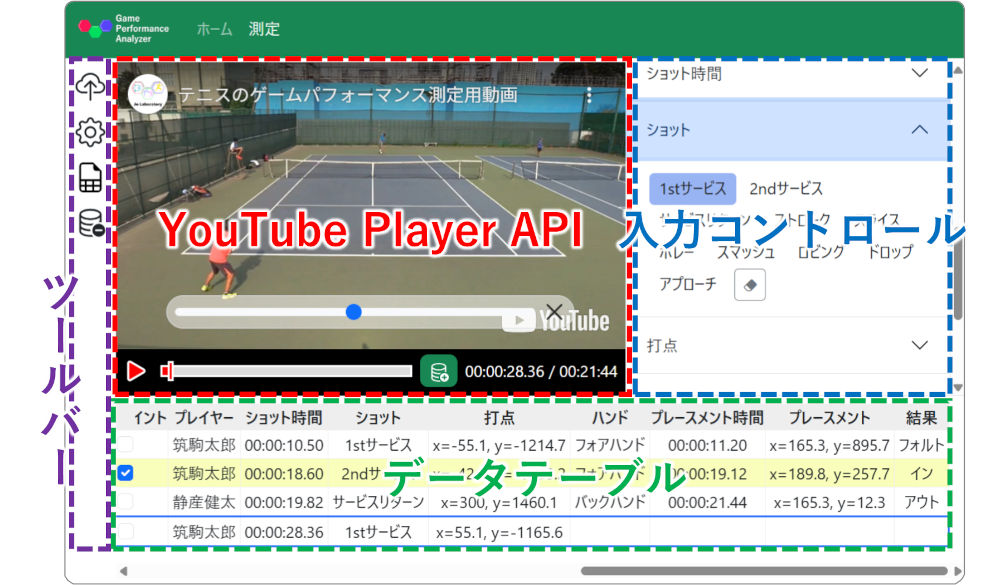Go to the ホーム menu item
The height and width of the screenshot is (585, 1000).
click(x=214, y=29)
